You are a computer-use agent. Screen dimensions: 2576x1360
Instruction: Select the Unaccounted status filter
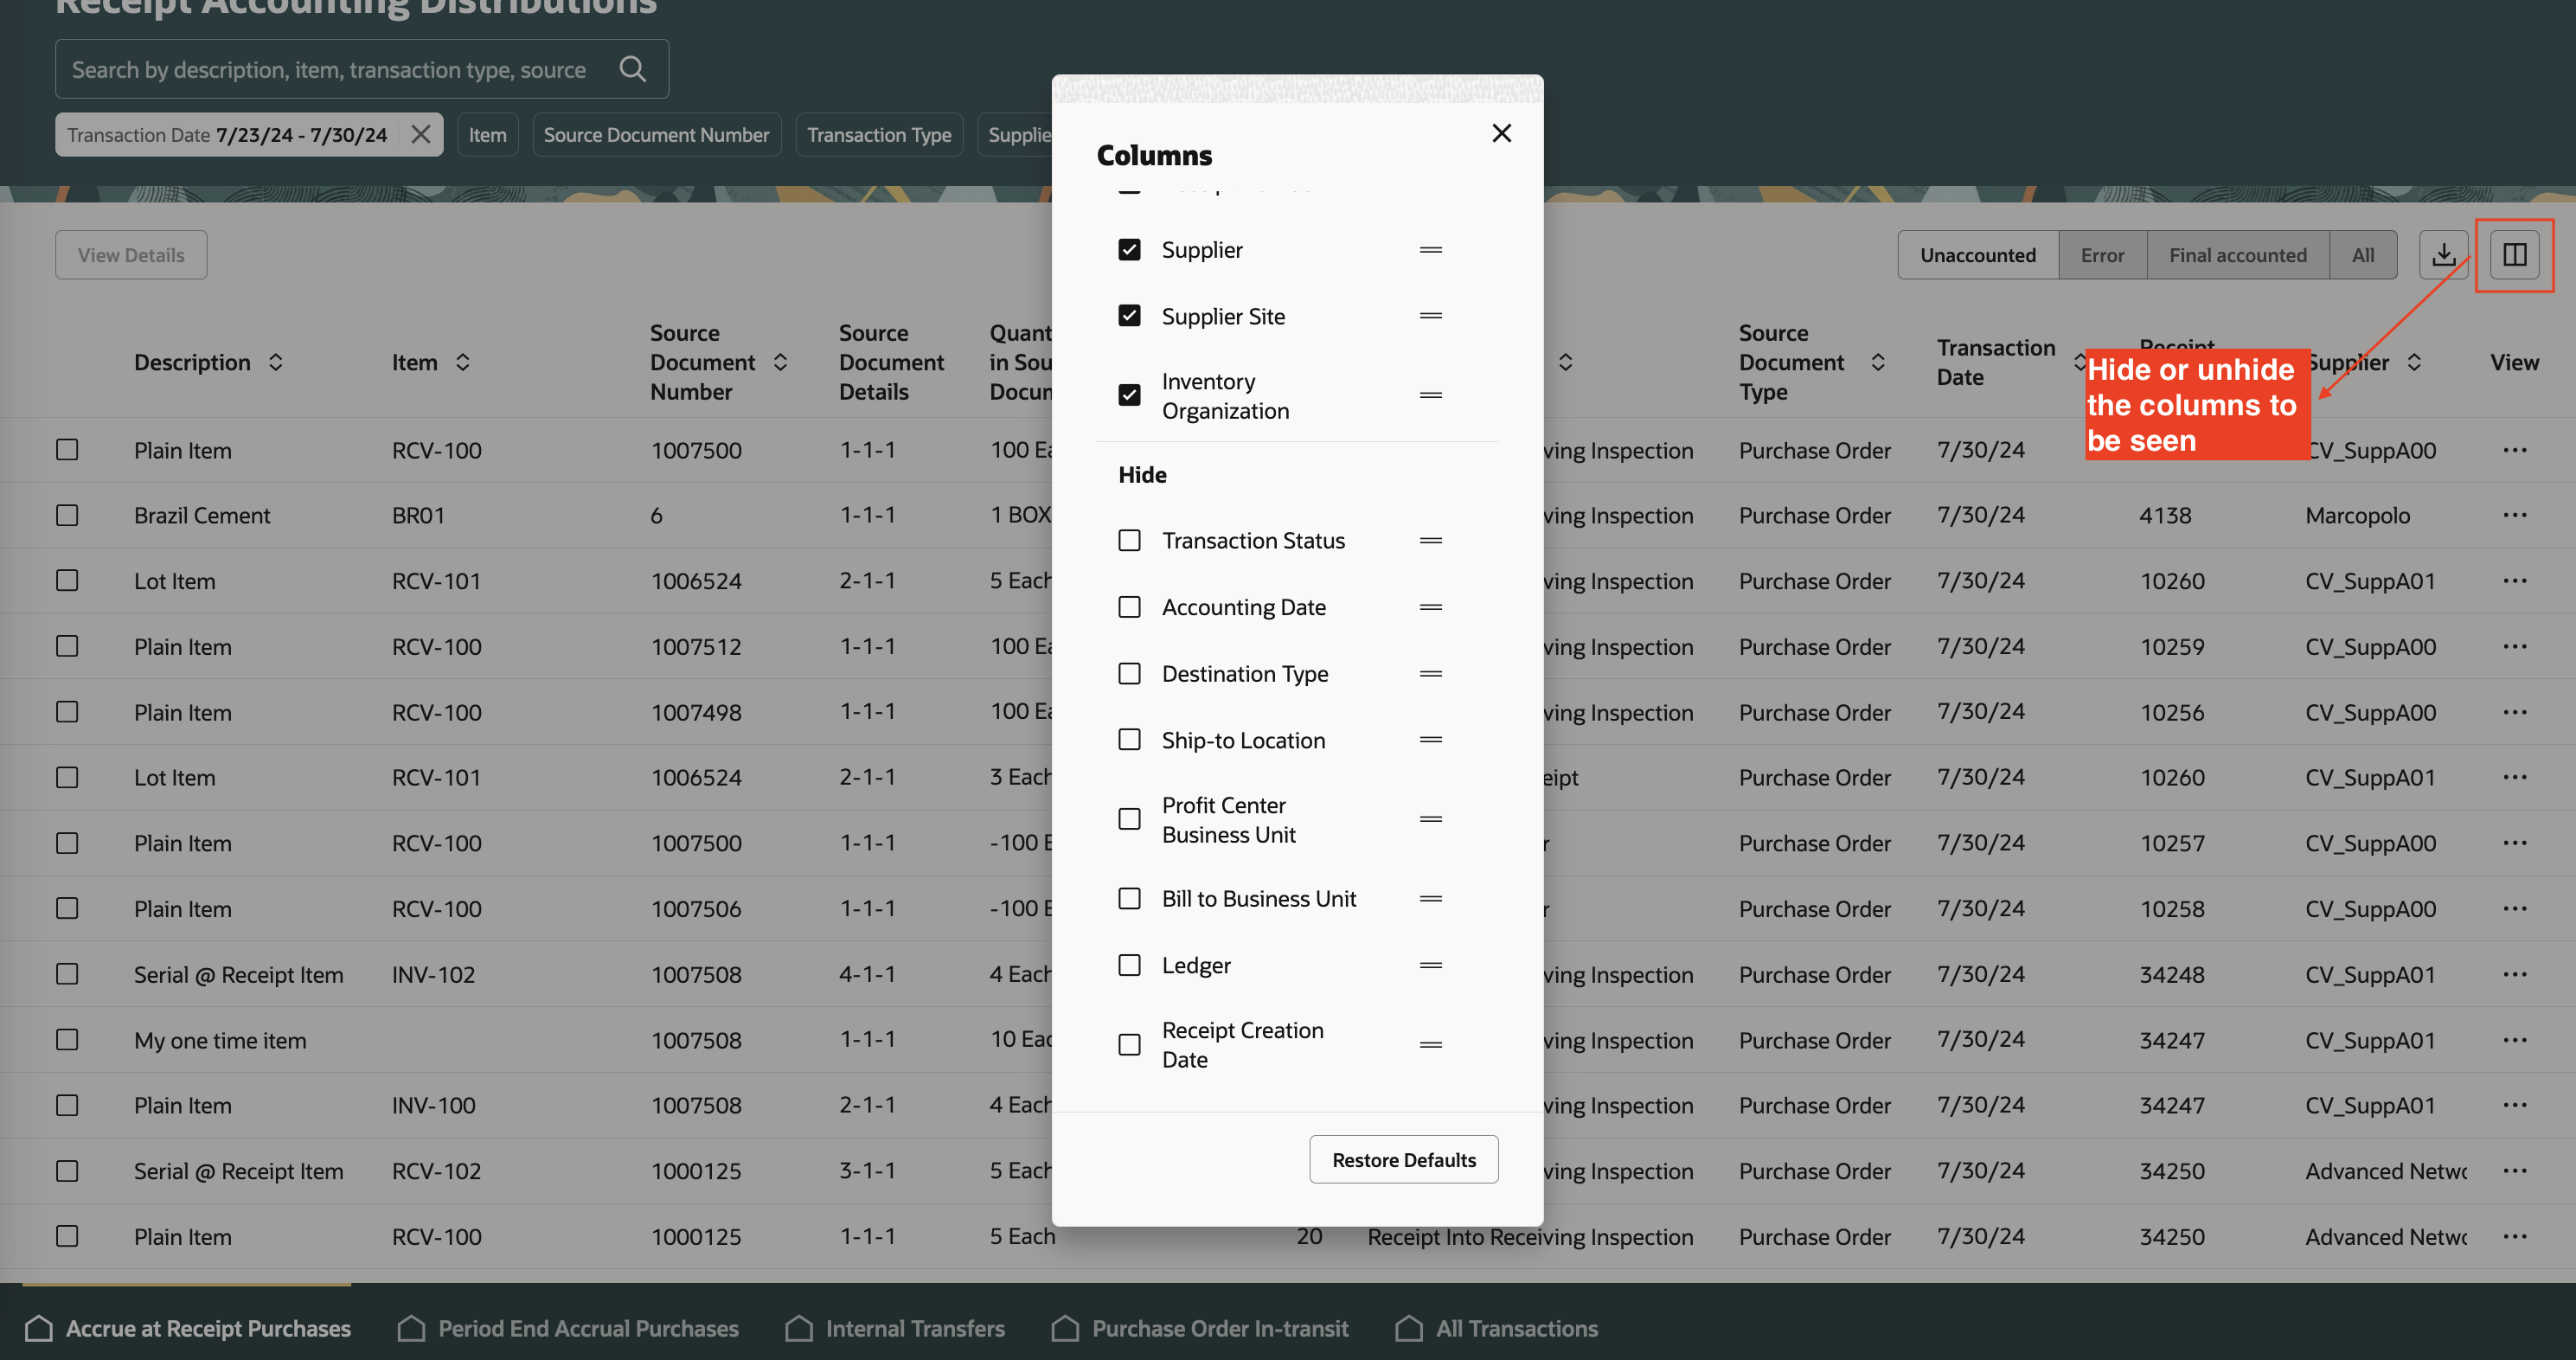point(1977,255)
